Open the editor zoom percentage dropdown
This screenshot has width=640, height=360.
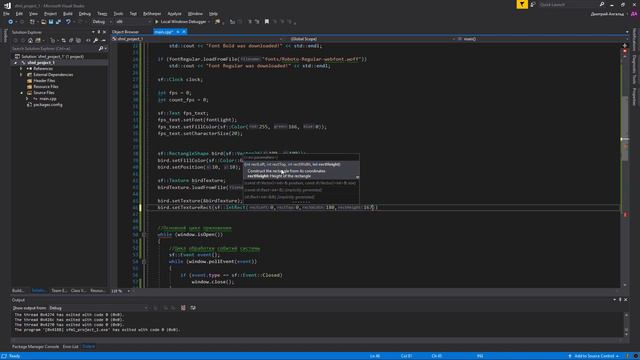coord(129,291)
